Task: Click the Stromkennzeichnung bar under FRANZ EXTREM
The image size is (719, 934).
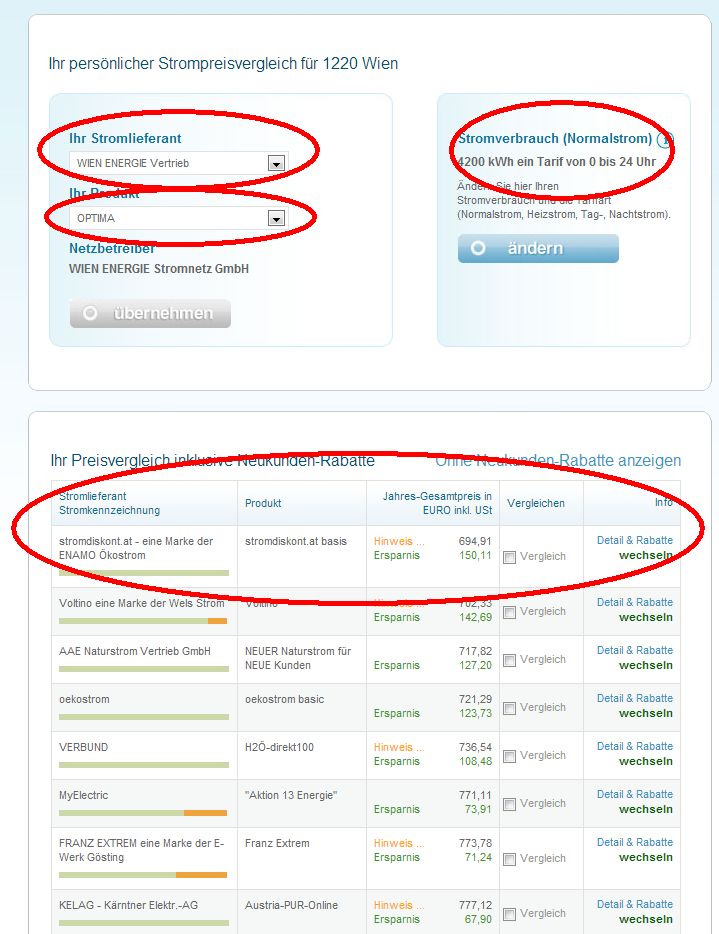Action: click(x=143, y=875)
